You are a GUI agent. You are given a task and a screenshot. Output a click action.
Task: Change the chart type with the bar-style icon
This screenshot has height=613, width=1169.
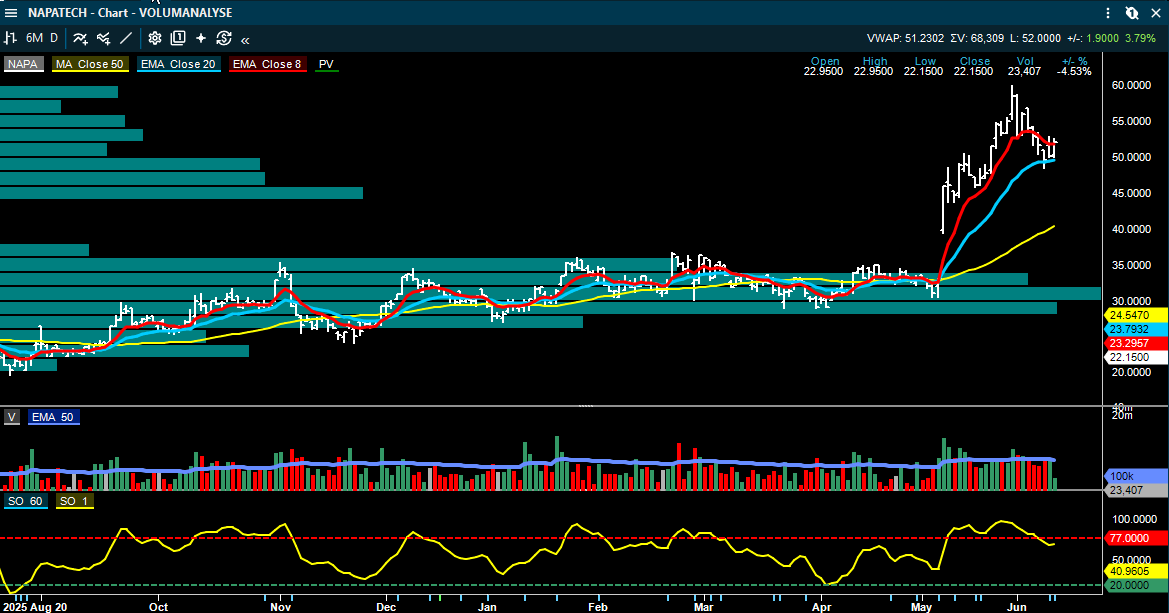[x=10, y=38]
